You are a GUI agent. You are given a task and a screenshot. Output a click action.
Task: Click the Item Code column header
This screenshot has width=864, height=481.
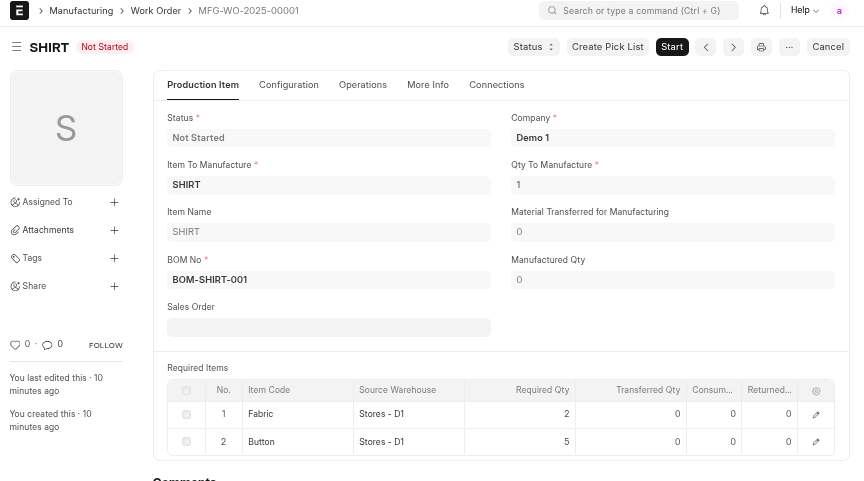click(298, 390)
